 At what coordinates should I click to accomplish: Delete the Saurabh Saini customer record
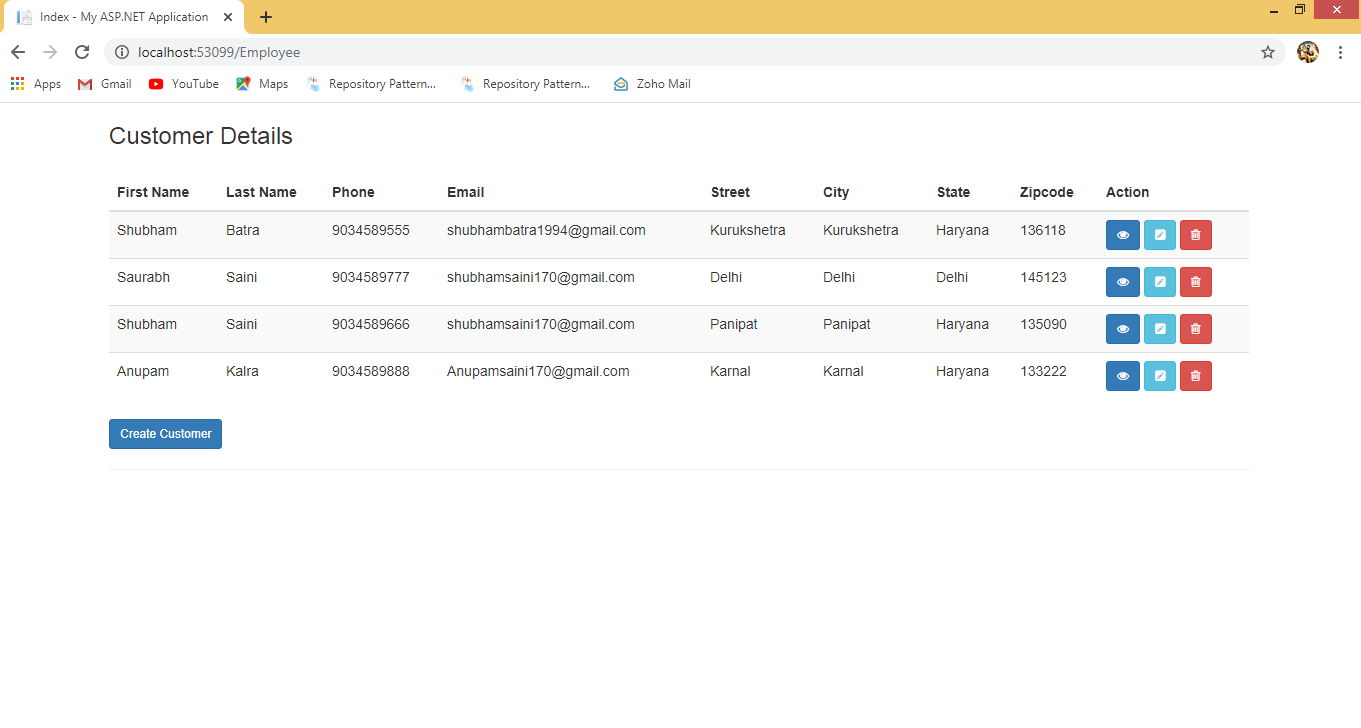[x=1195, y=282]
